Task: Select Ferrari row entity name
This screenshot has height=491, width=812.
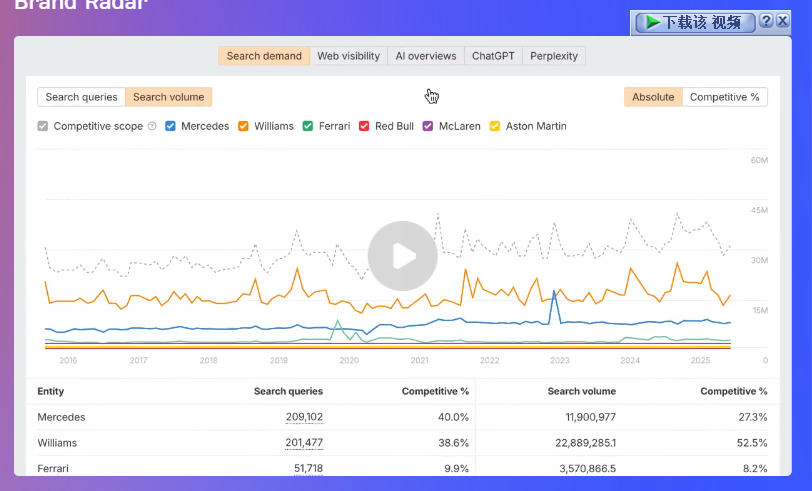Action: [x=53, y=468]
